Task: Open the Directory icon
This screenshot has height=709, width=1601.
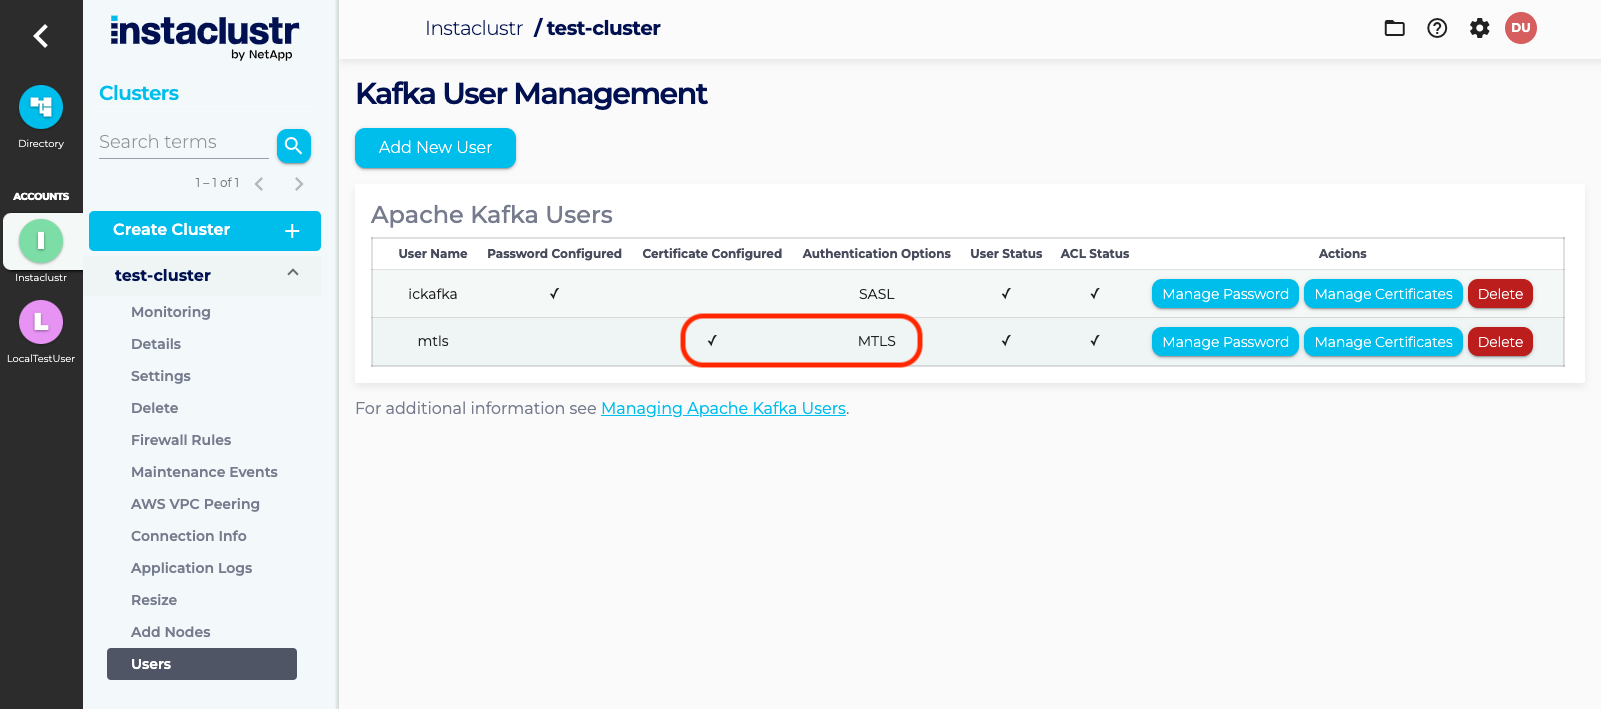Action: tap(41, 107)
